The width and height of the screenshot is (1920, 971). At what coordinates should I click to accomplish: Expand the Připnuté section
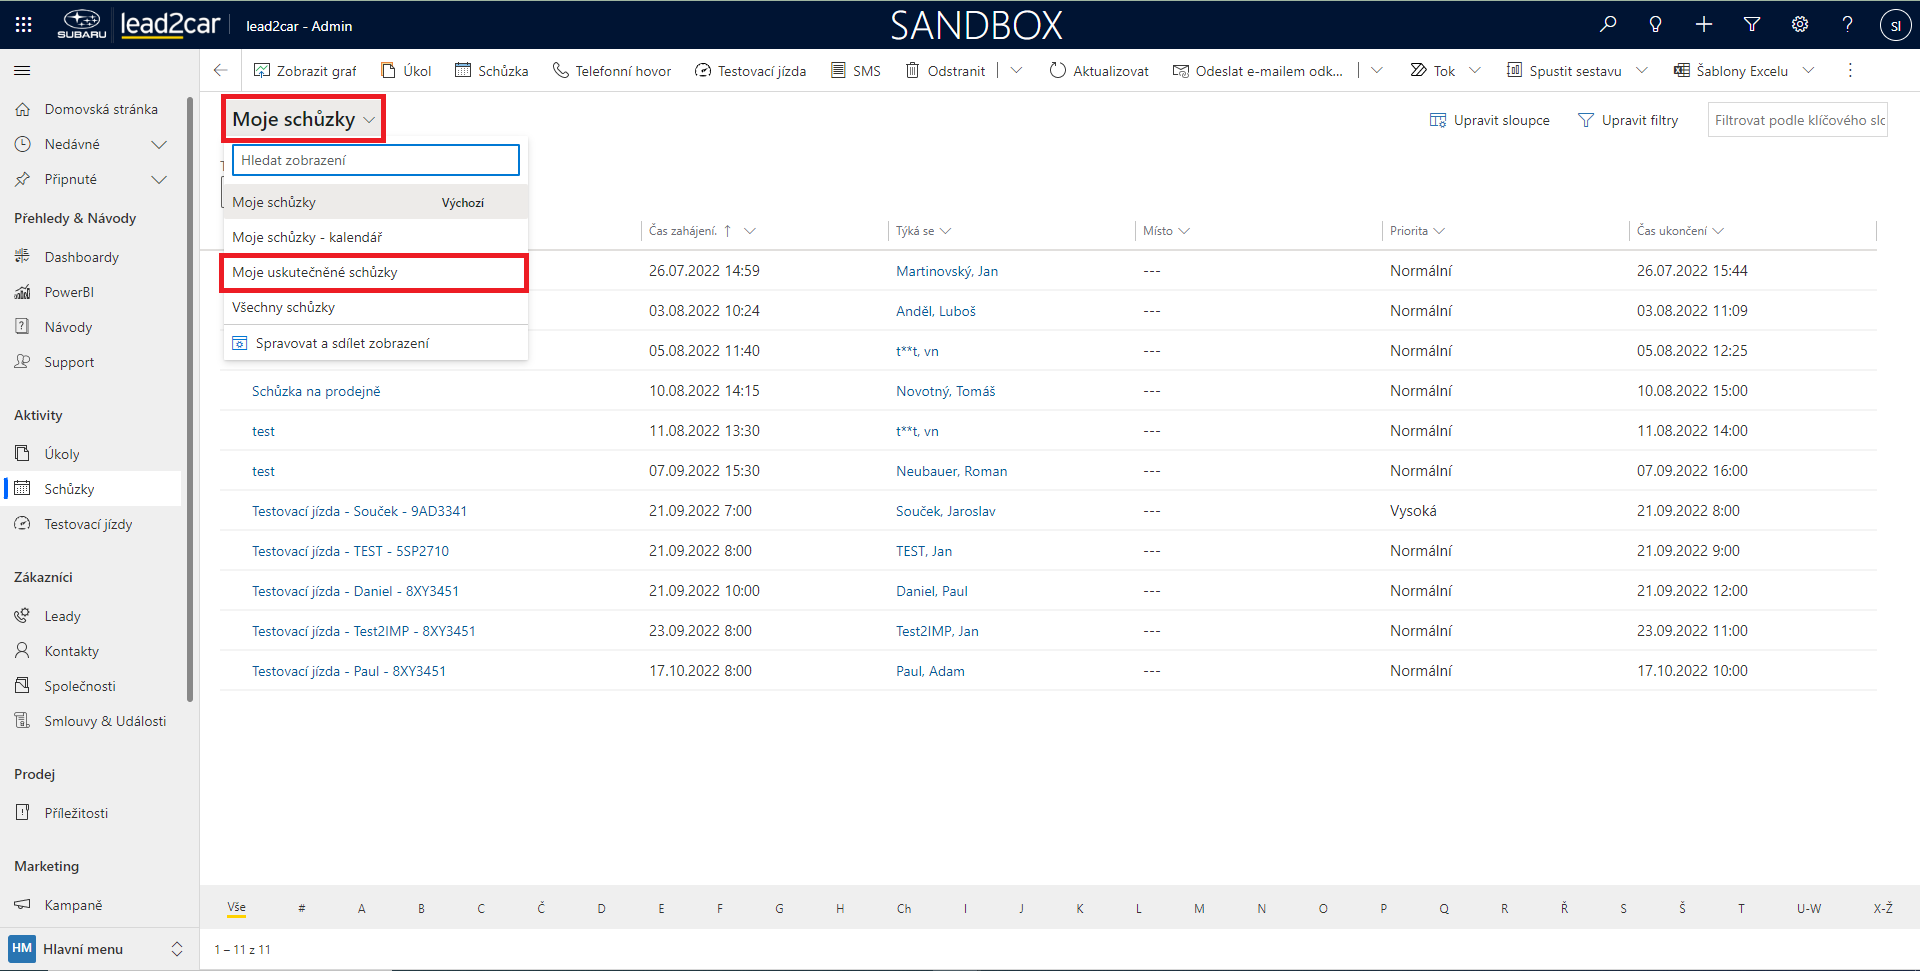tap(158, 180)
